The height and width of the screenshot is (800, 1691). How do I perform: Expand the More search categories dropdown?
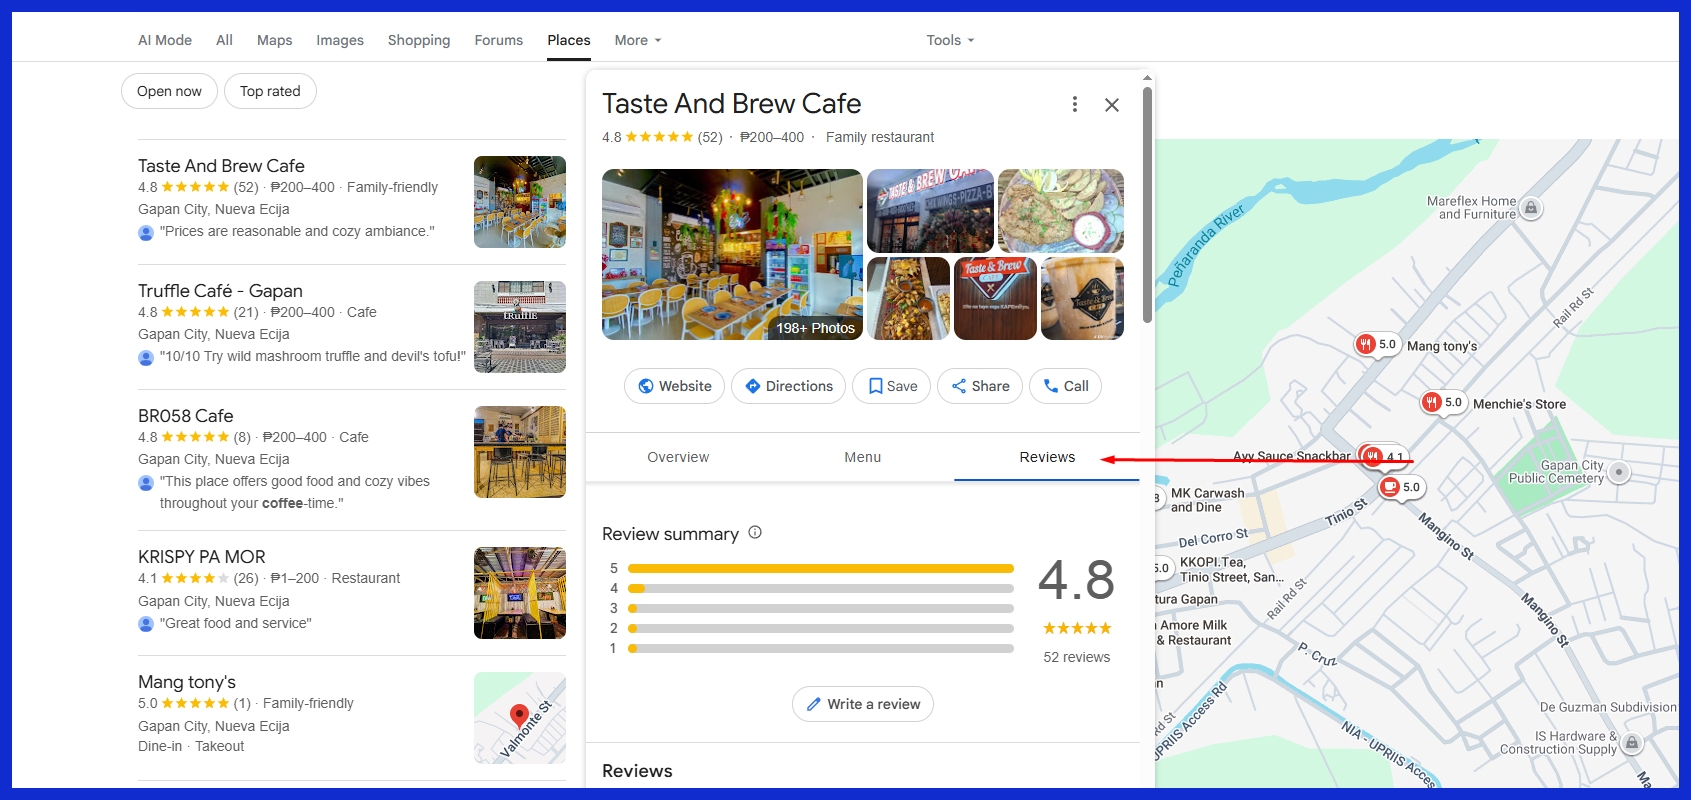tap(637, 40)
